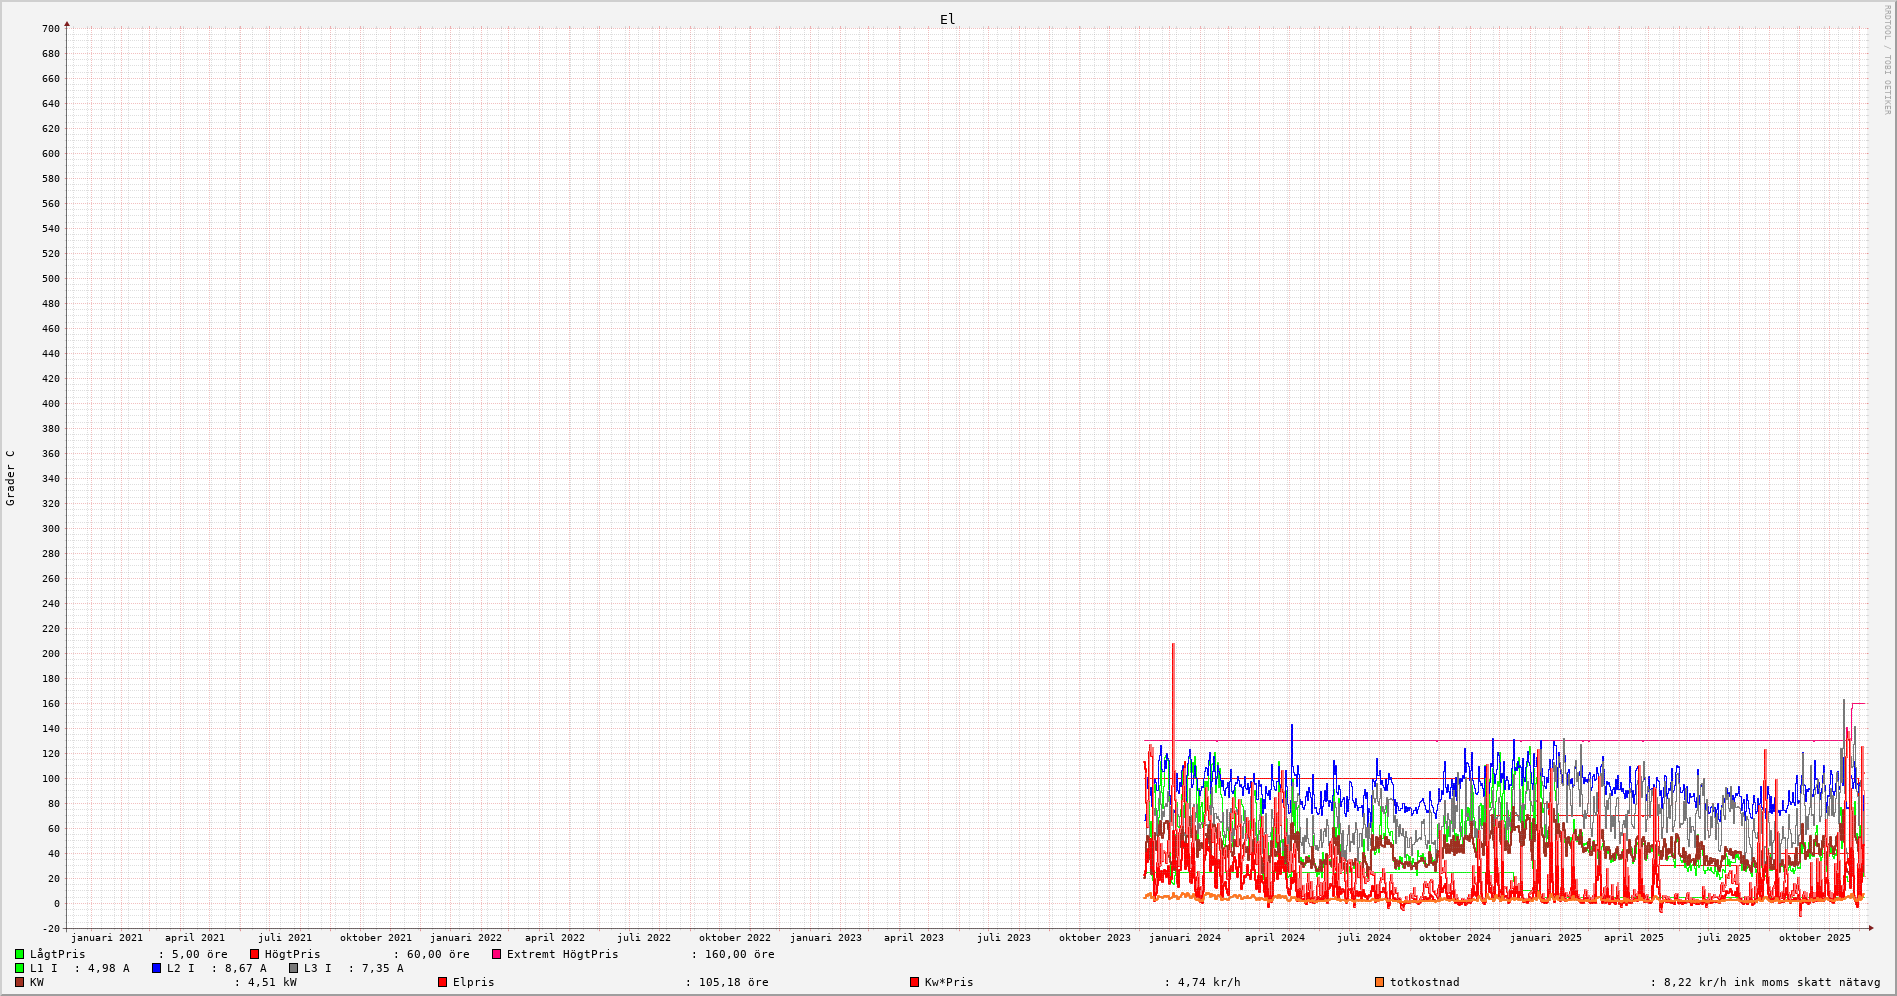This screenshot has height=996, width=1897.
Task: Select the "oktober 2025" time axis label
Action: (x=1814, y=938)
